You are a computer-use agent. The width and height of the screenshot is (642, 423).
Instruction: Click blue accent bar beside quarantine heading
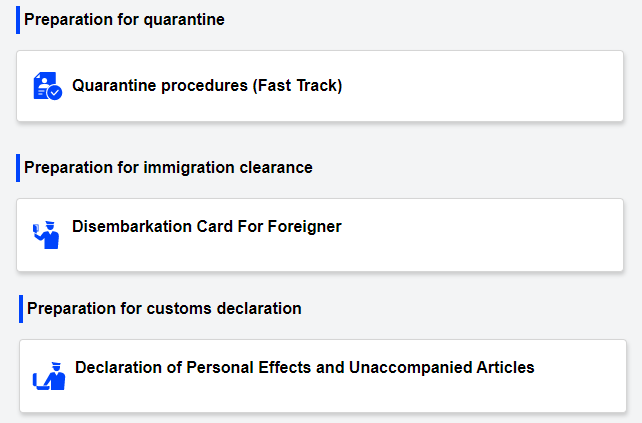coord(18,19)
